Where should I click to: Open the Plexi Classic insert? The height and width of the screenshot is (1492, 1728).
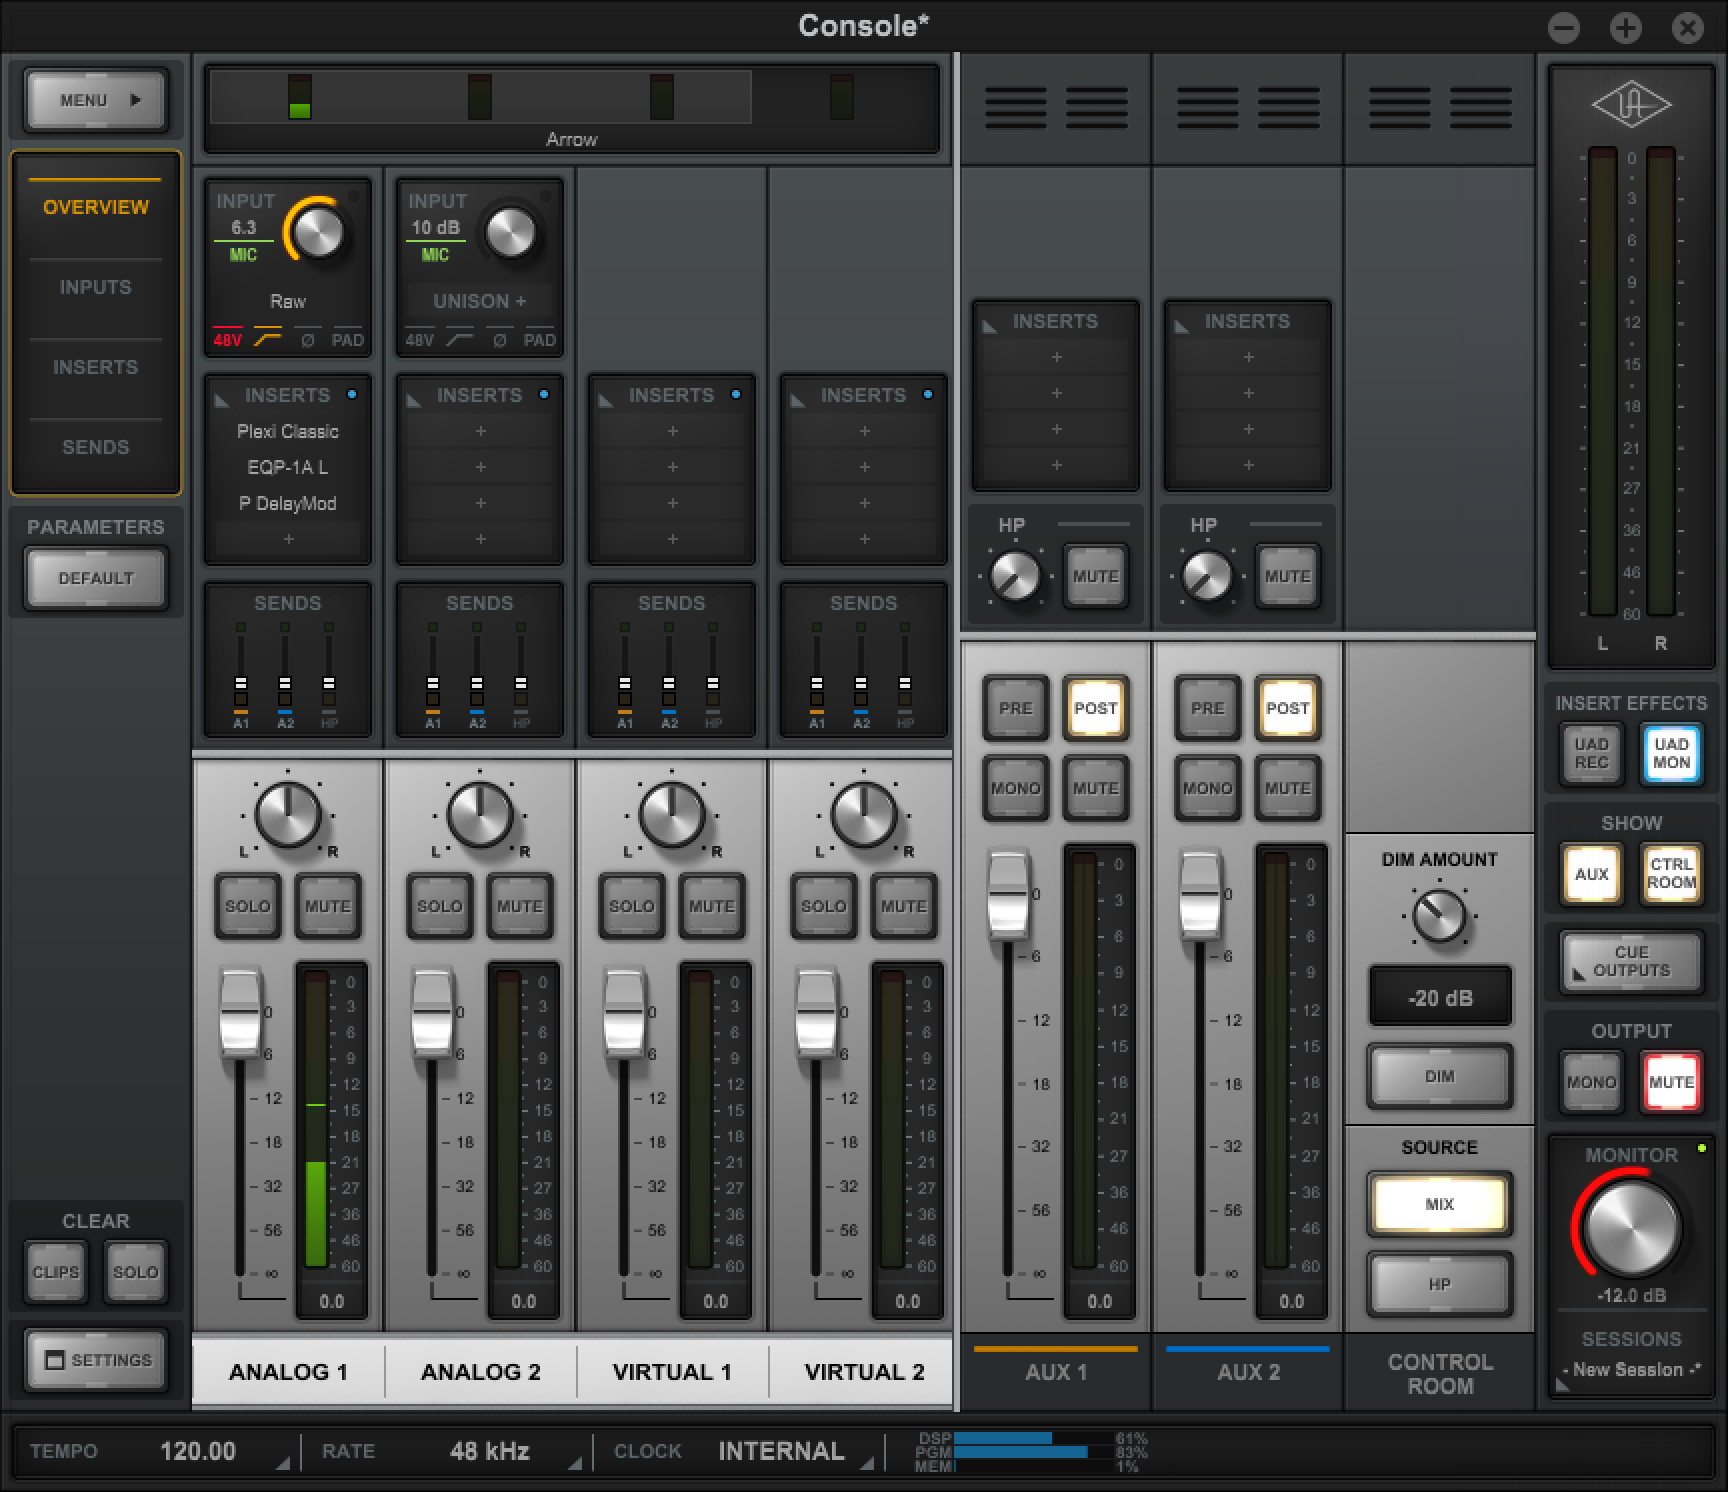[288, 431]
